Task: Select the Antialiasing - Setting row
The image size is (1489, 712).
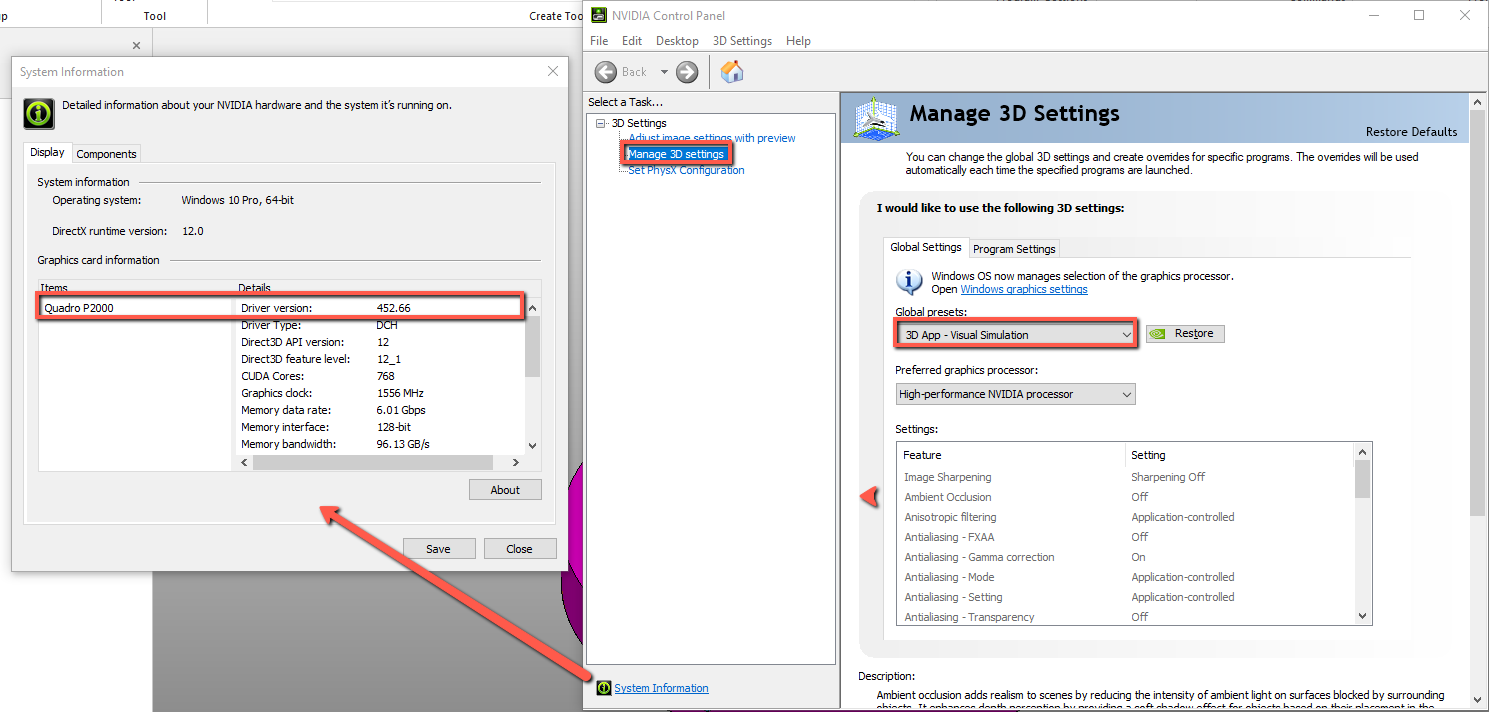Action: pyautogui.click(x=1125, y=597)
